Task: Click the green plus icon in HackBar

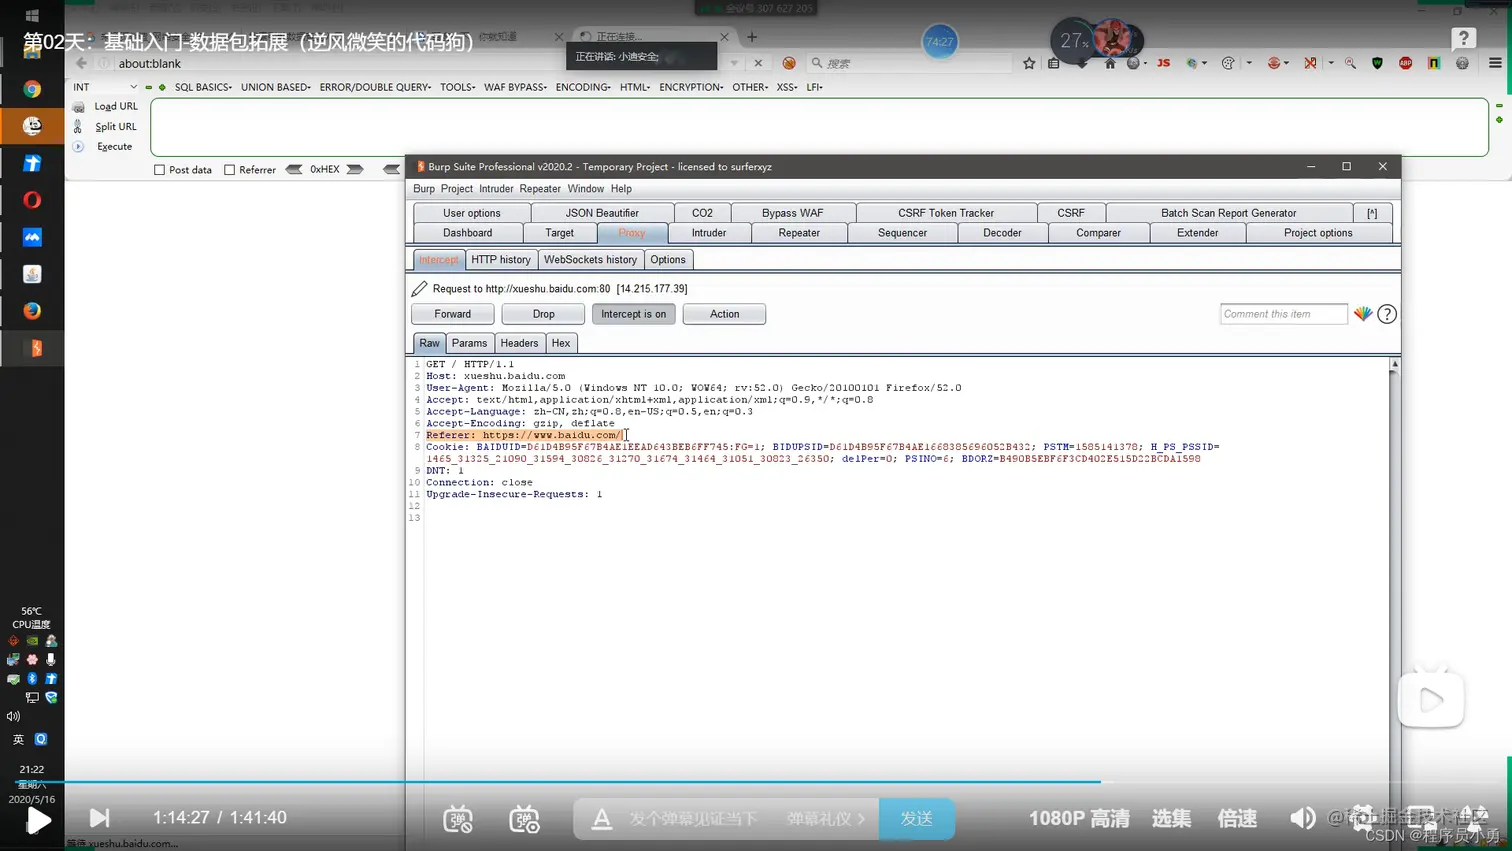Action: tap(162, 88)
